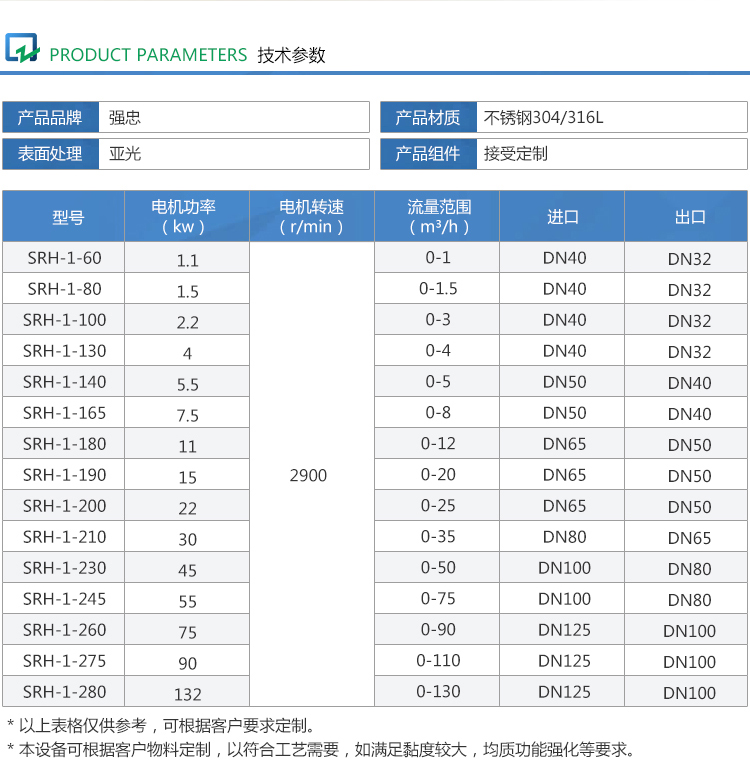Select model cell SRH-1-280

click(x=64, y=692)
